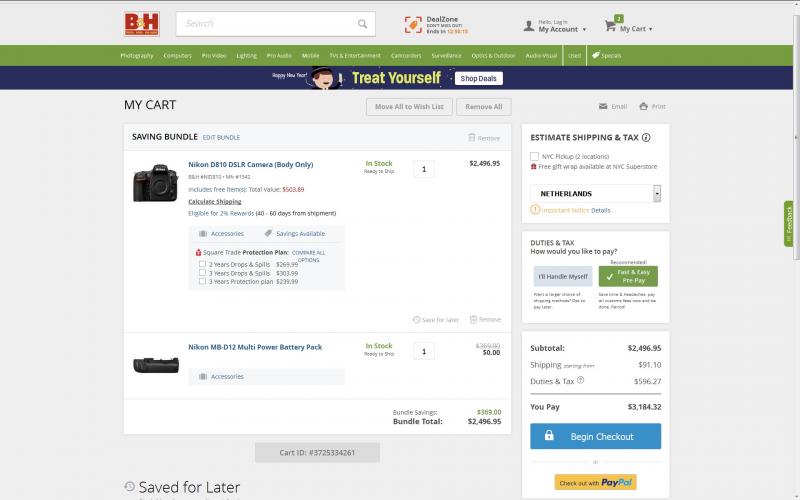
Task: Open the Photography menu
Action: coord(137,55)
